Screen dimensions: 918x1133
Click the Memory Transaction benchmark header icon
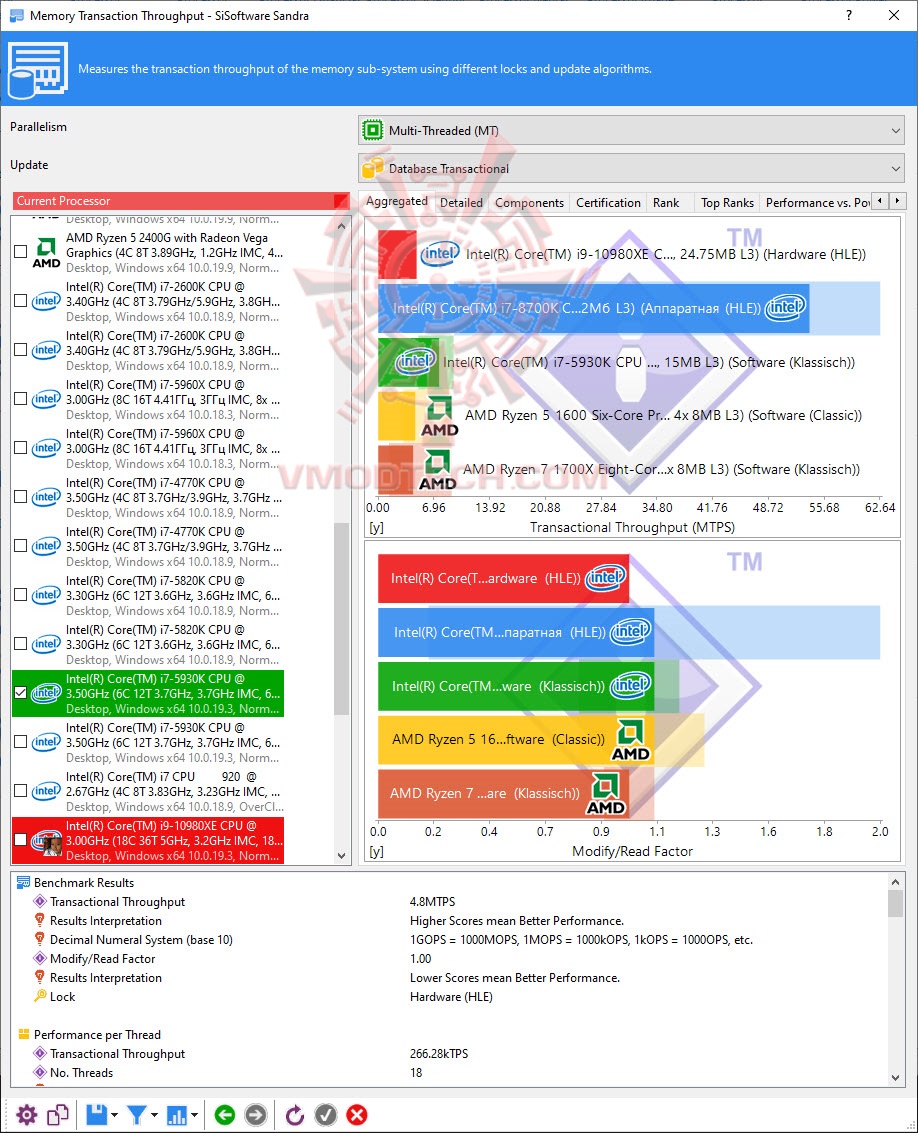click(x=38, y=69)
